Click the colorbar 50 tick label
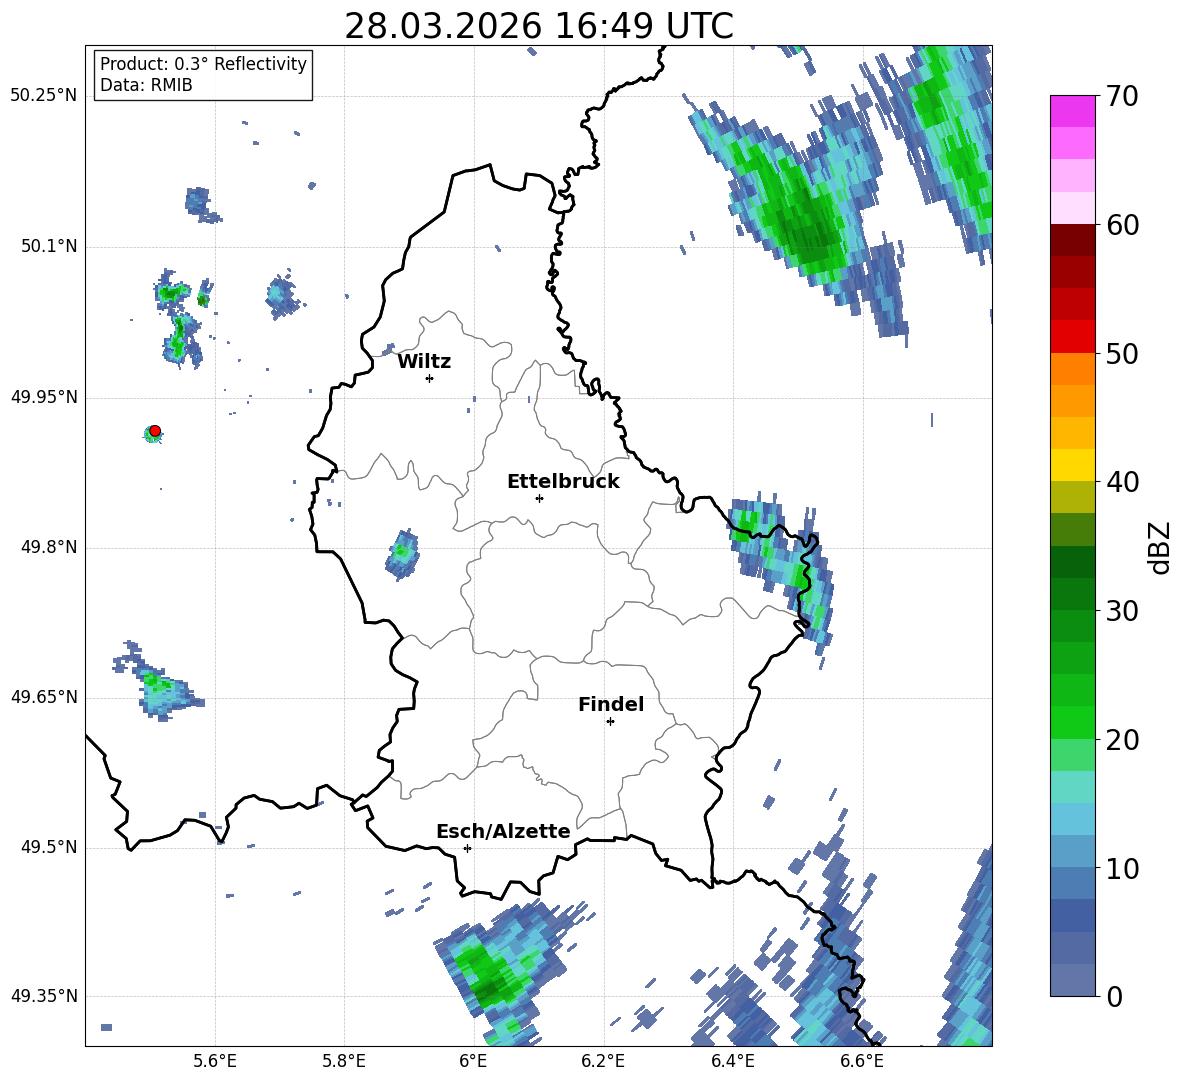Image resolution: width=1184 pixels, height=1081 pixels. pyautogui.click(x=1122, y=354)
